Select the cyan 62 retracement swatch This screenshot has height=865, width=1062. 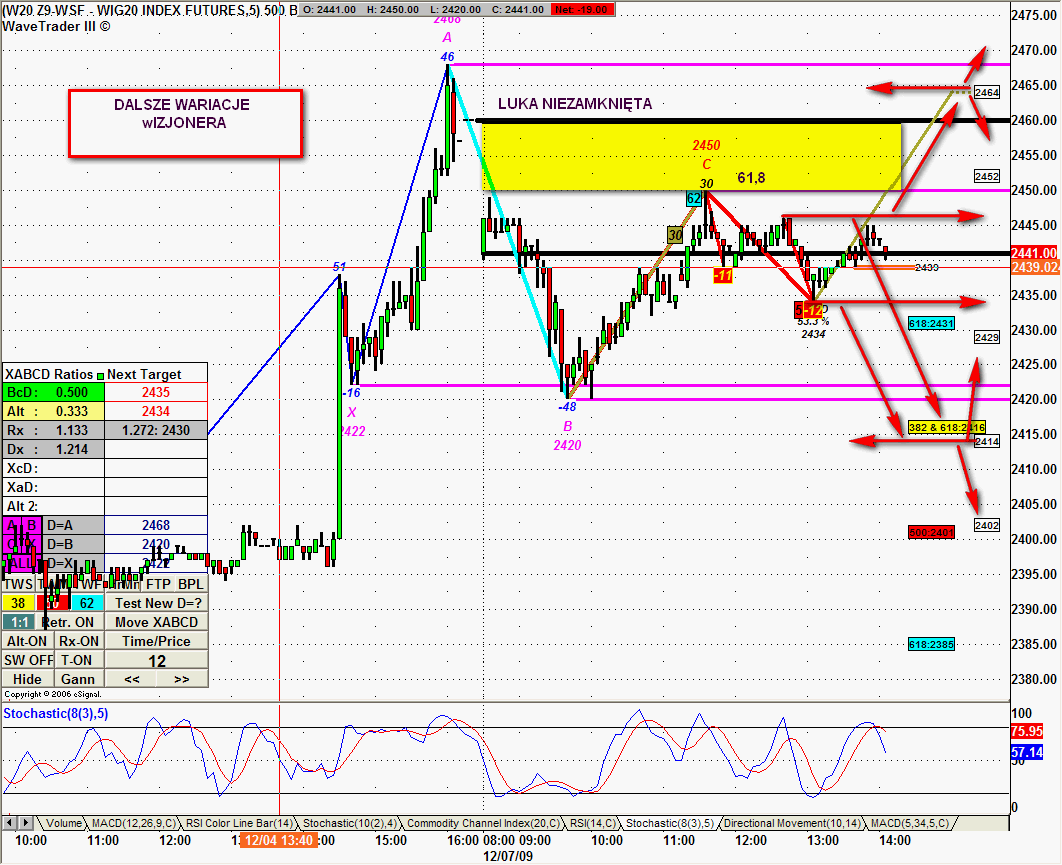[87, 603]
